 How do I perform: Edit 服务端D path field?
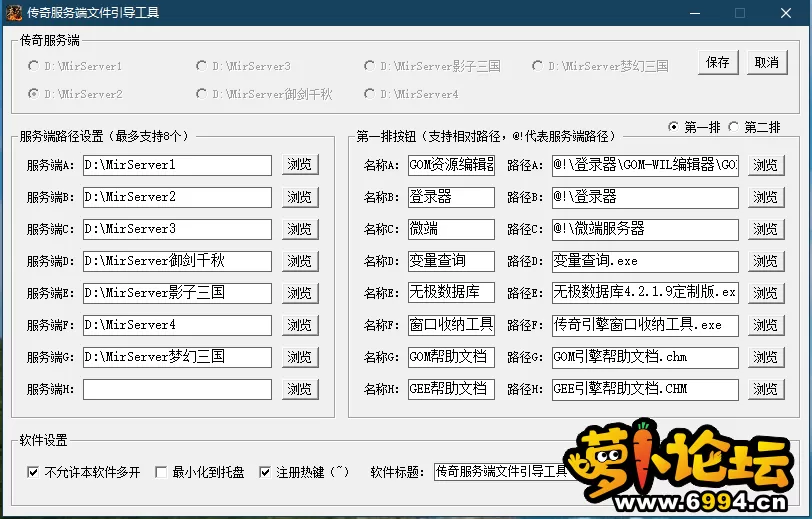pyautogui.click(x=177, y=261)
